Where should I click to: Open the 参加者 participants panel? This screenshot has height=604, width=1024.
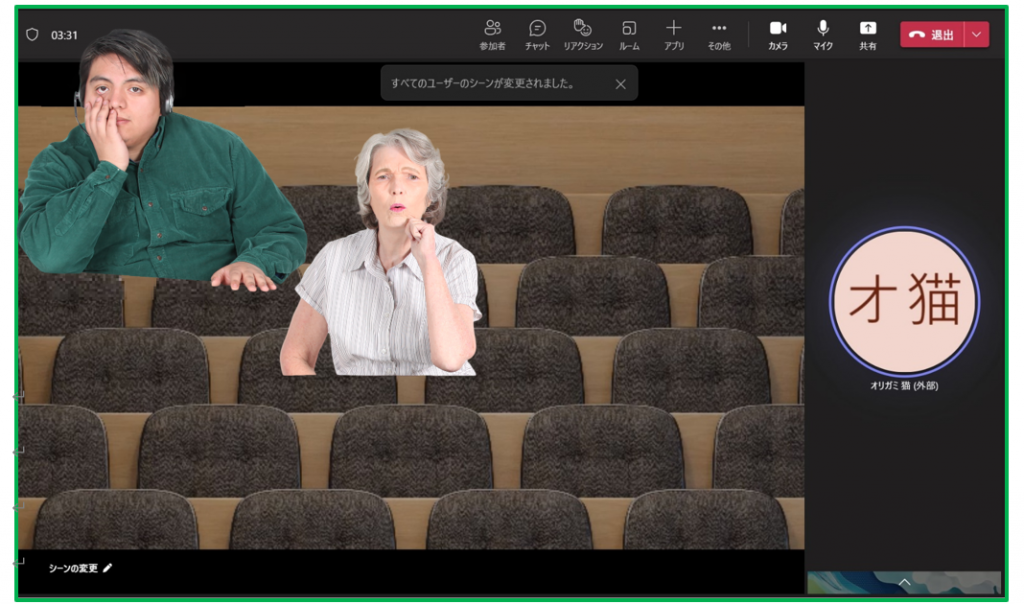click(x=492, y=34)
